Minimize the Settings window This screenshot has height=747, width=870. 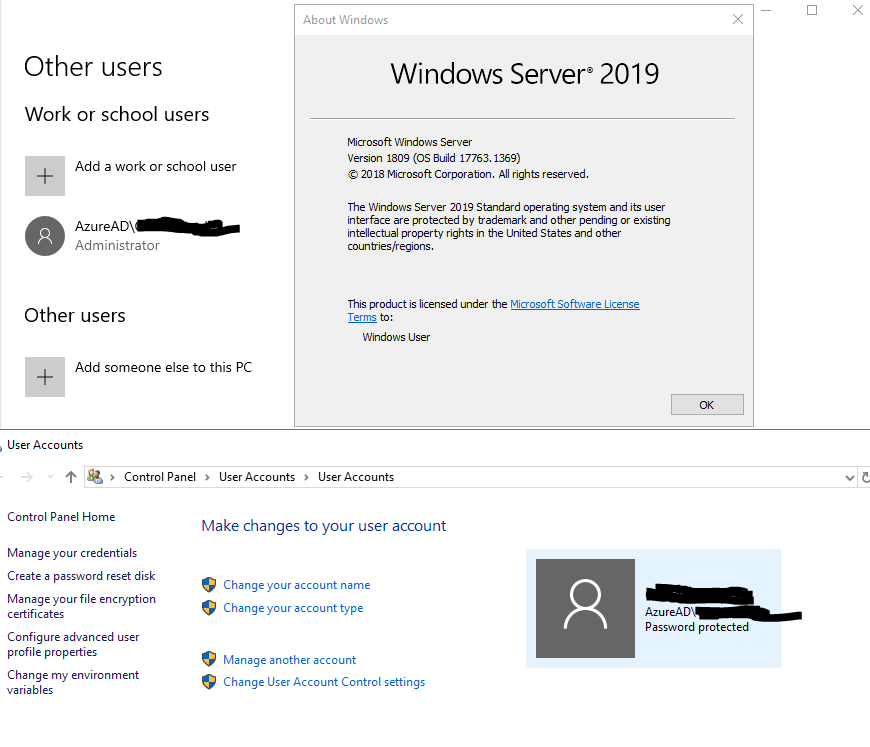pyautogui.click(x=766, y=10)
